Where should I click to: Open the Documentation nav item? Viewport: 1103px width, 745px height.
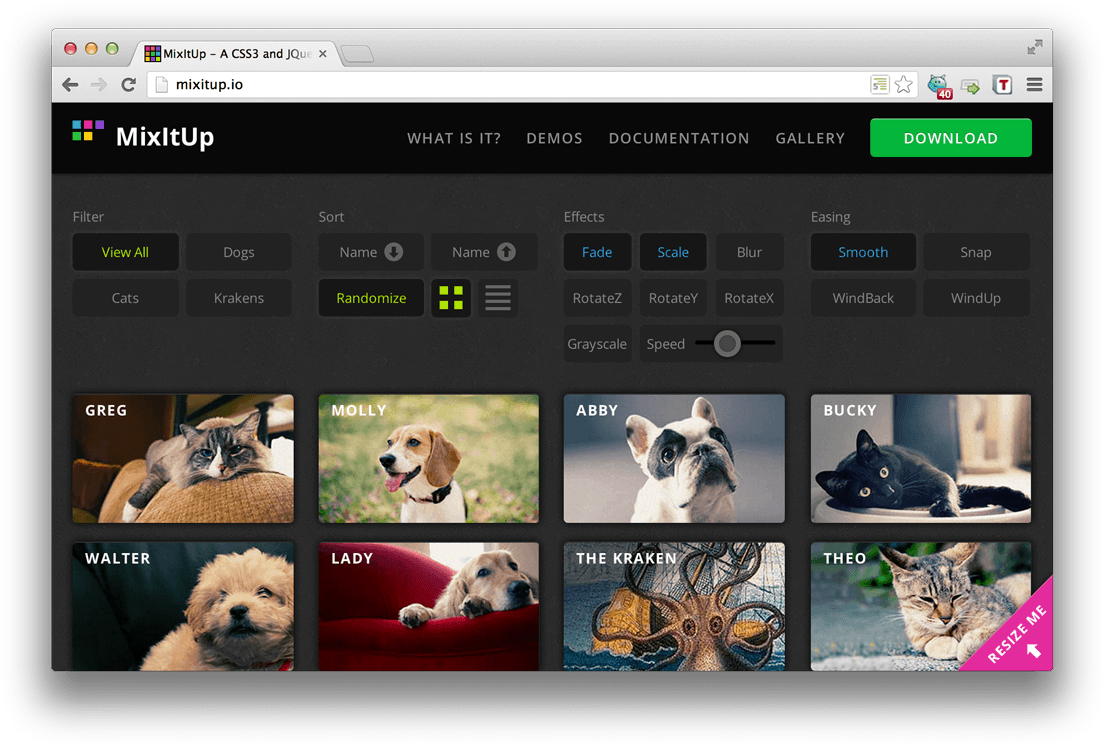point(679,138)
